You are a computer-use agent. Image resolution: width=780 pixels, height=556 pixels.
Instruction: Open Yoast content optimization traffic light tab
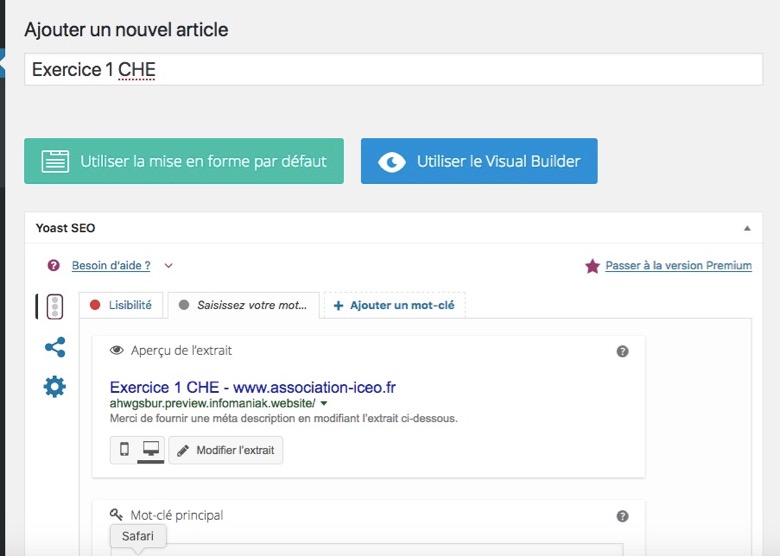coord(55,306)
